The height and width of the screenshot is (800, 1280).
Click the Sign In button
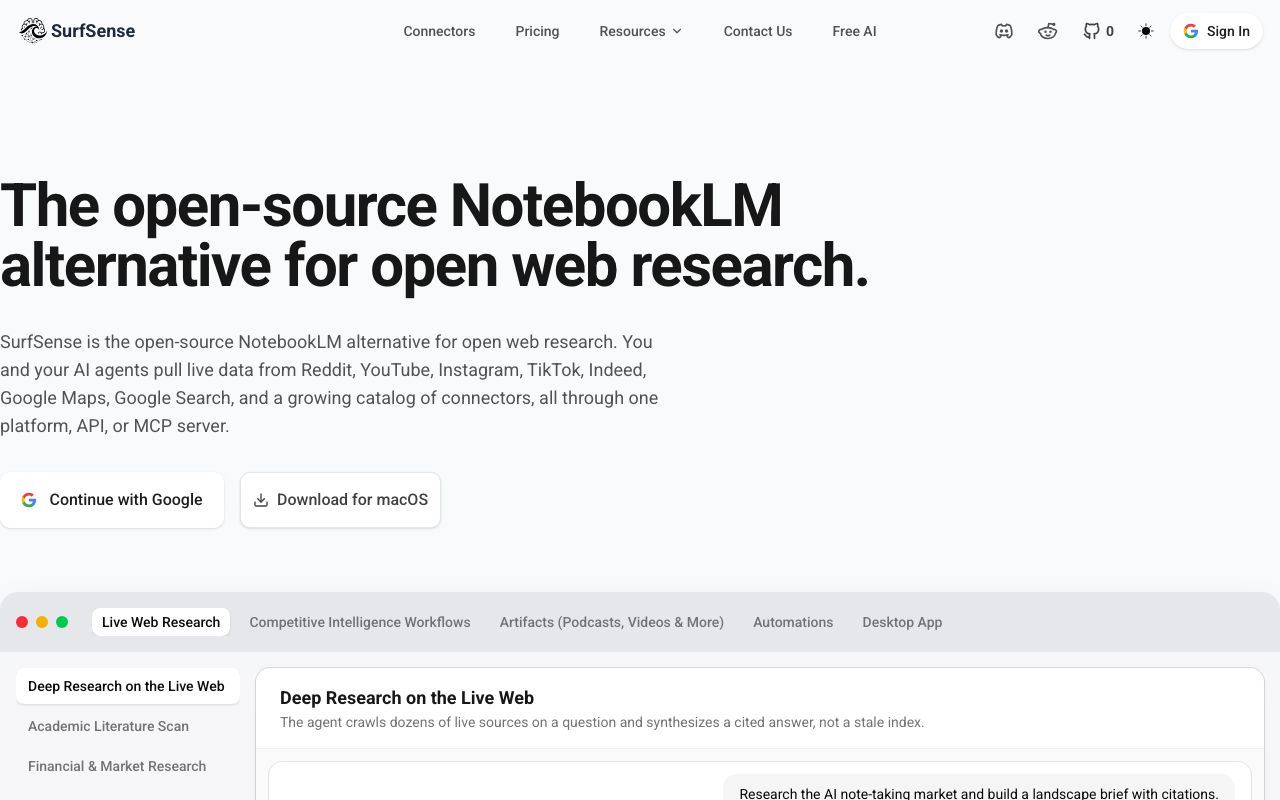(x=1216, y=31)
